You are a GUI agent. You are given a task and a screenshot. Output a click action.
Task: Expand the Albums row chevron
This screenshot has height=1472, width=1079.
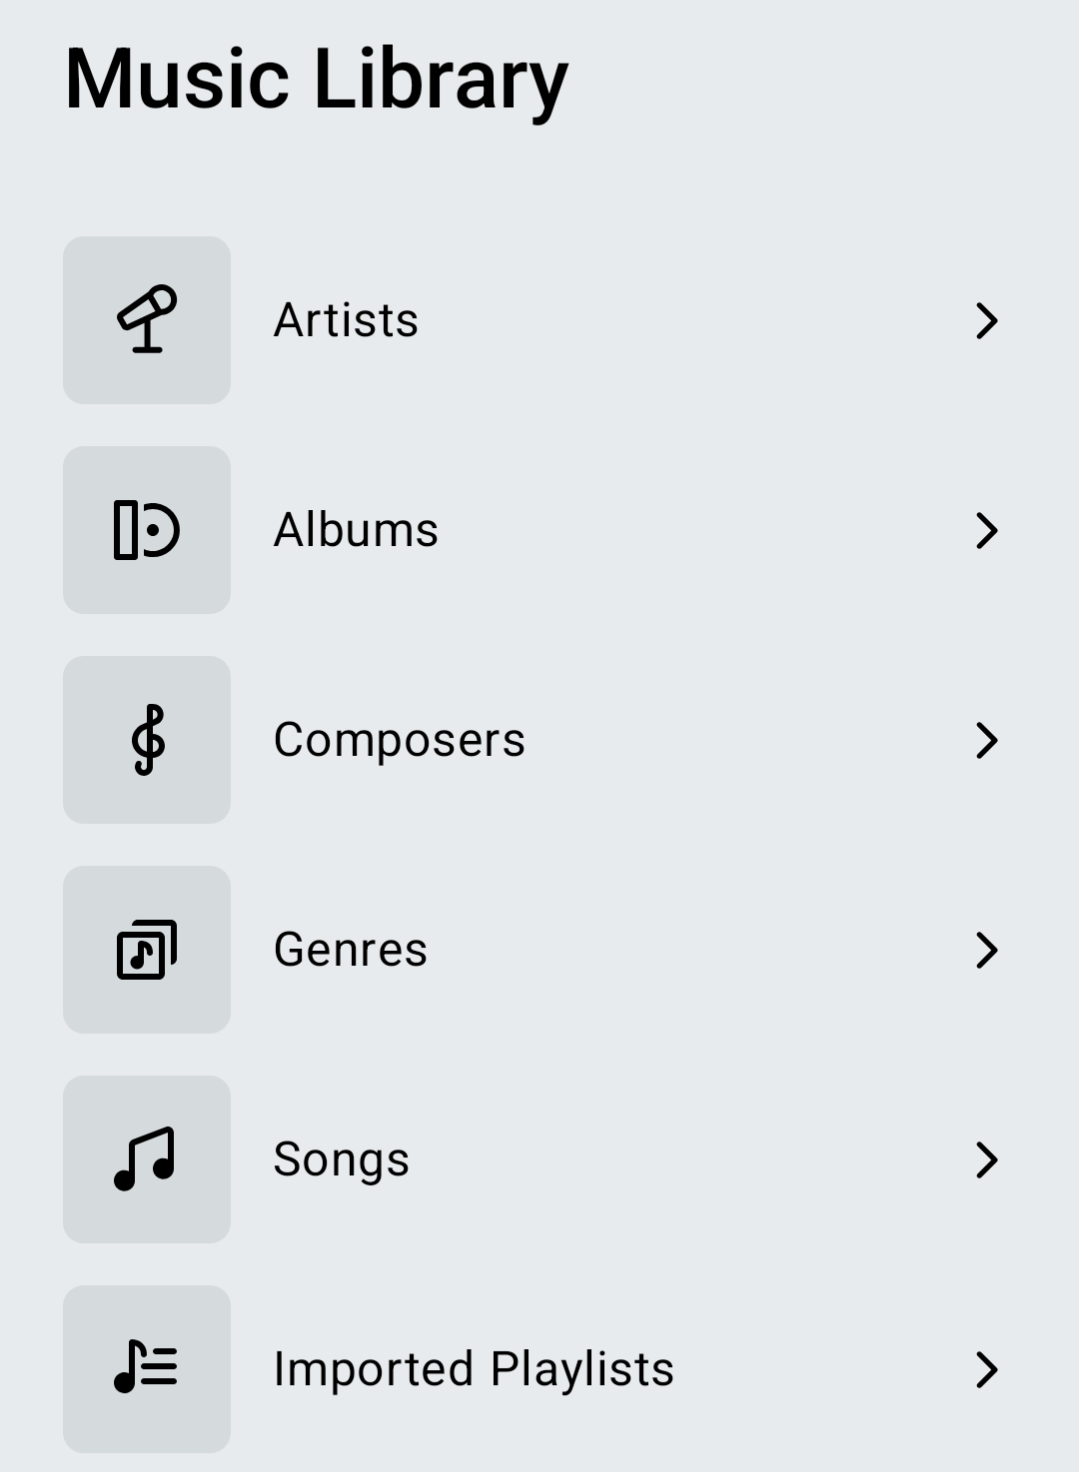pyautogui.click(x=986, y=531)
